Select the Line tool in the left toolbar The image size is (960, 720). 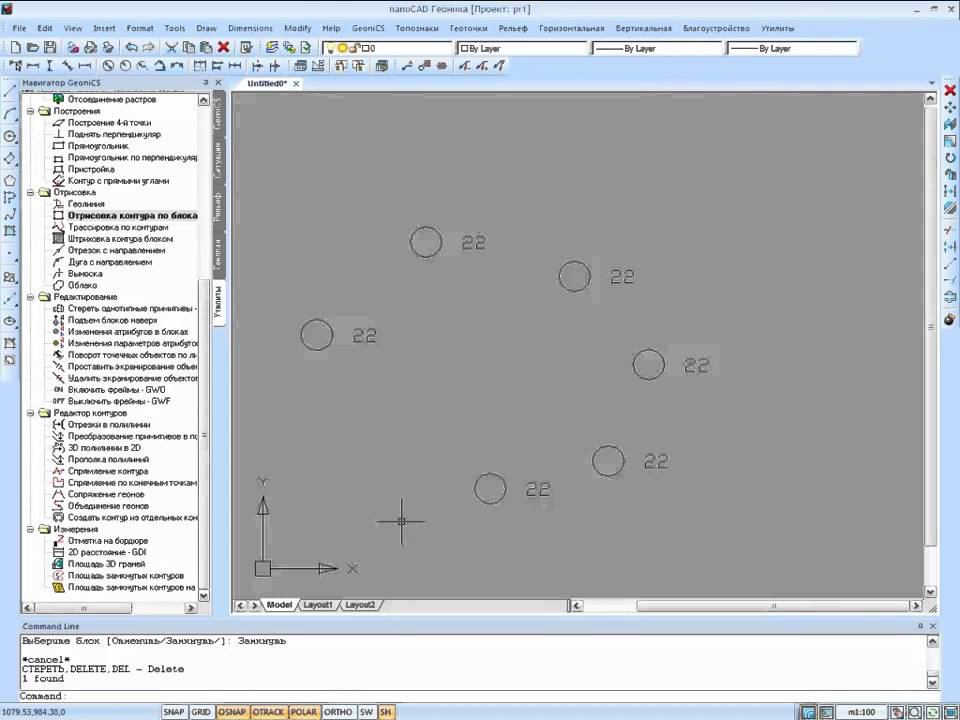(x=9, y=91)
